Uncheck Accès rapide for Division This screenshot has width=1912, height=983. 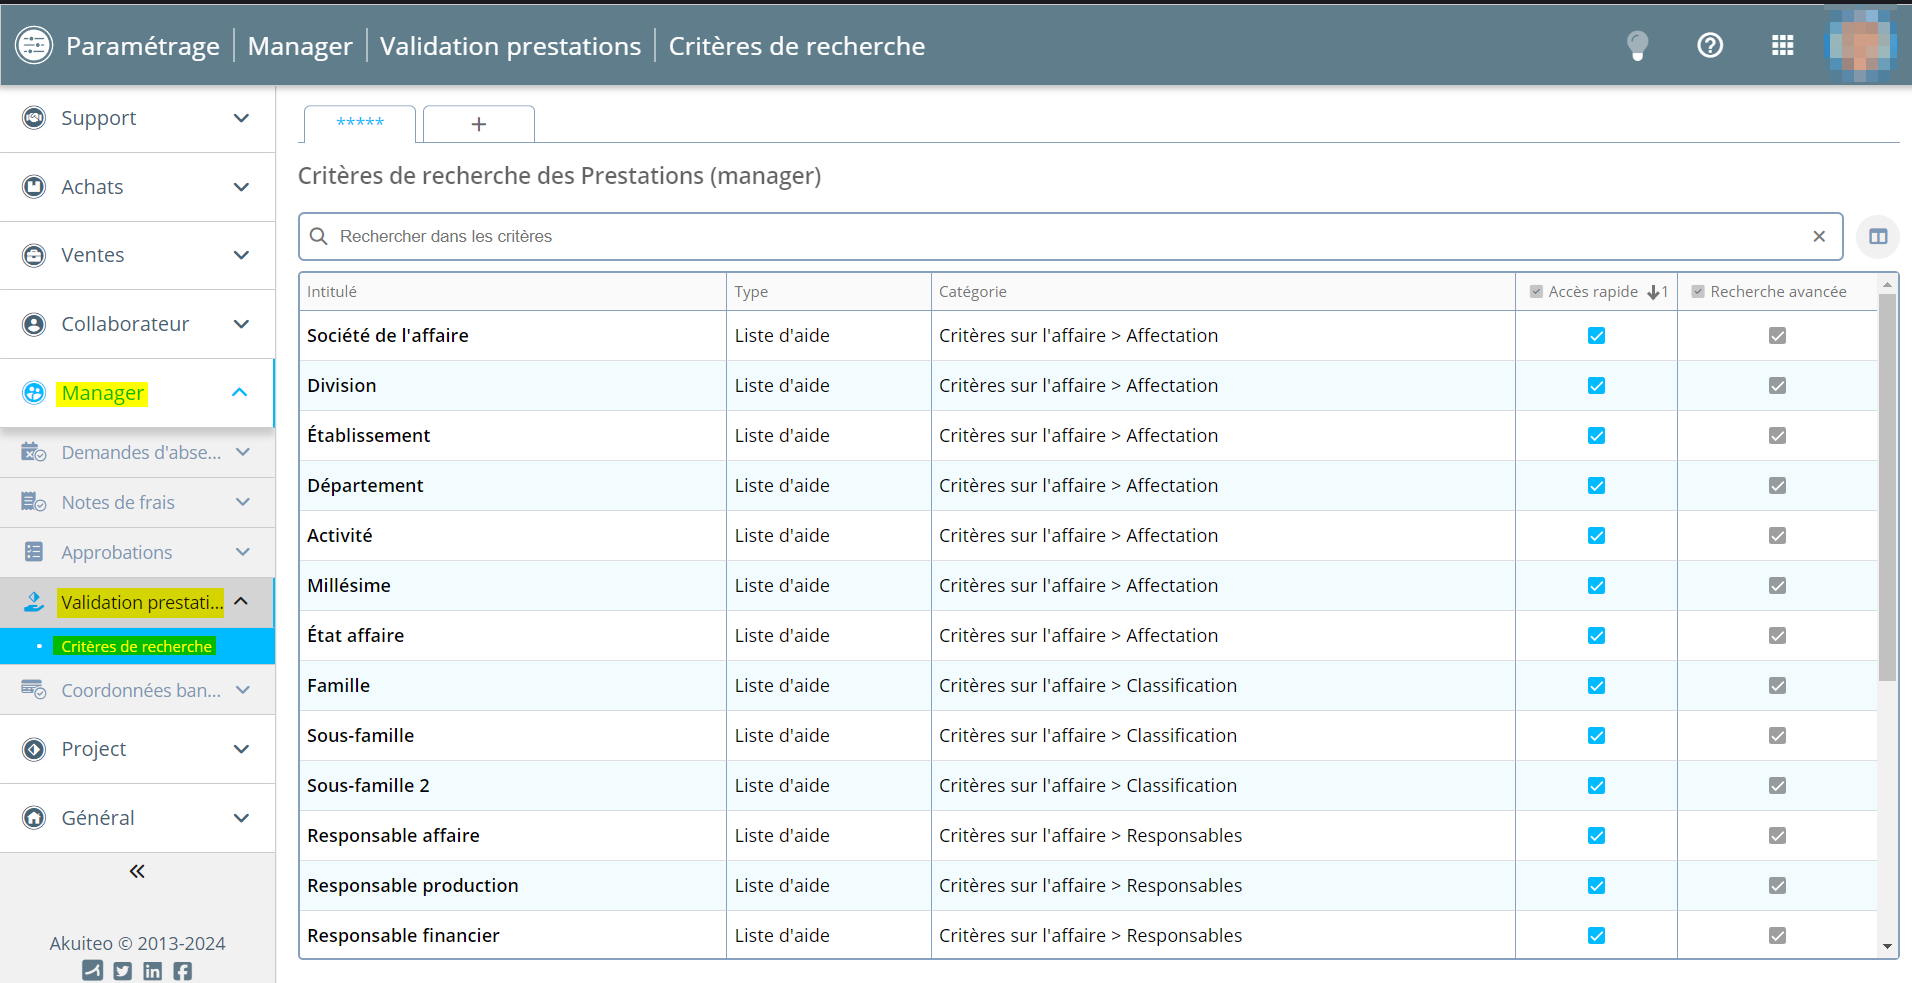coord(1596,386)
